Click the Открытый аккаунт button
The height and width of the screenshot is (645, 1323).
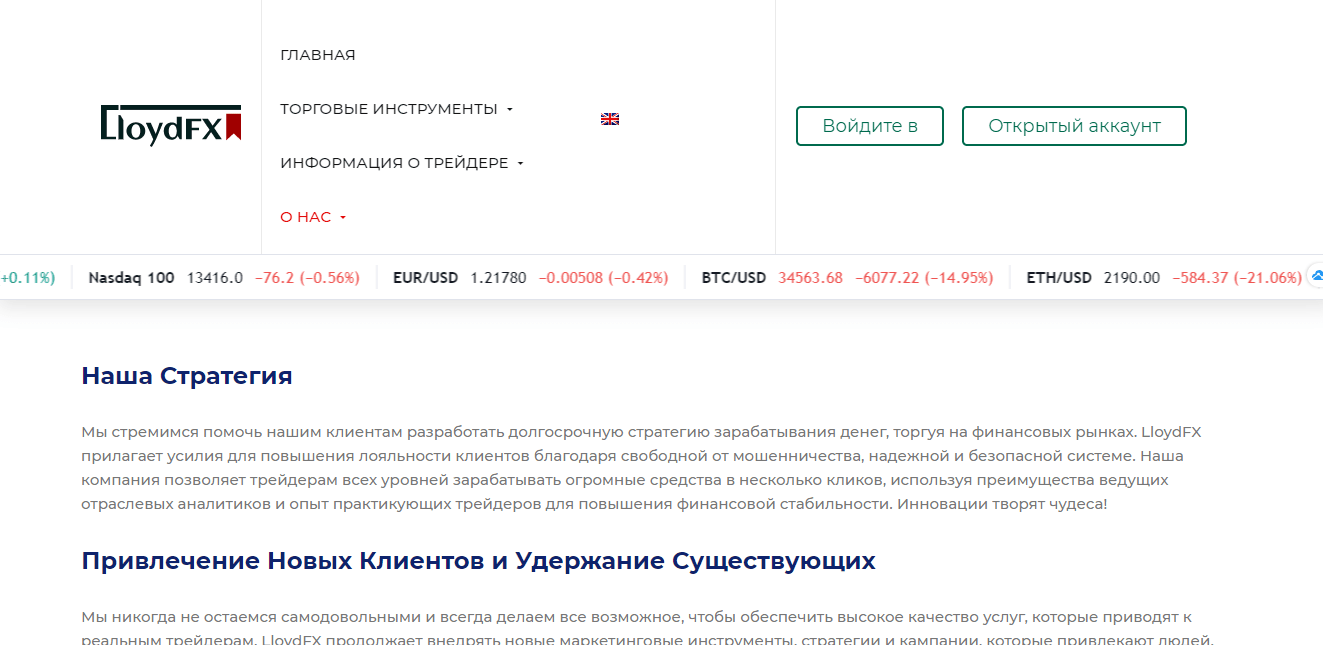click(x=1074, y=126)
